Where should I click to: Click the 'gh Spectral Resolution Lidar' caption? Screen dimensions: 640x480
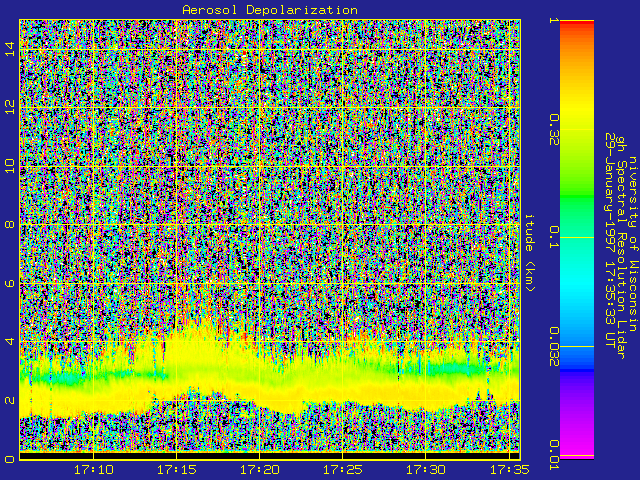[621, 248]
